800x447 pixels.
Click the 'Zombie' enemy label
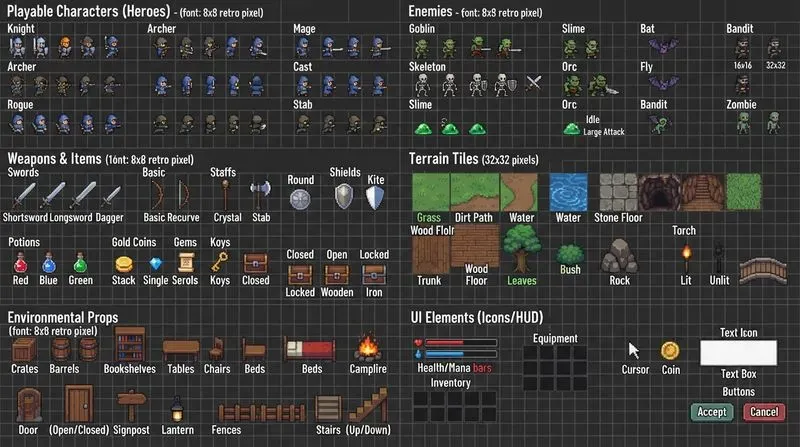(741, 105)
